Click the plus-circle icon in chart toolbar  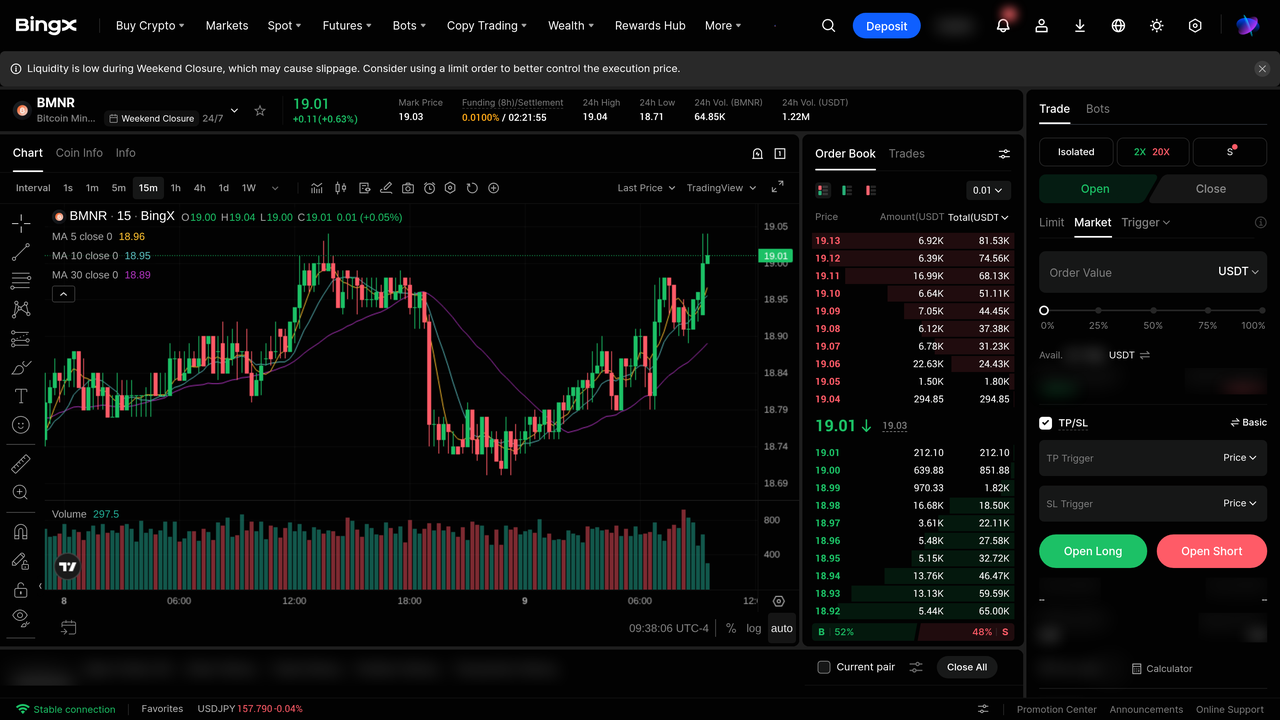(x=493, y=188)
